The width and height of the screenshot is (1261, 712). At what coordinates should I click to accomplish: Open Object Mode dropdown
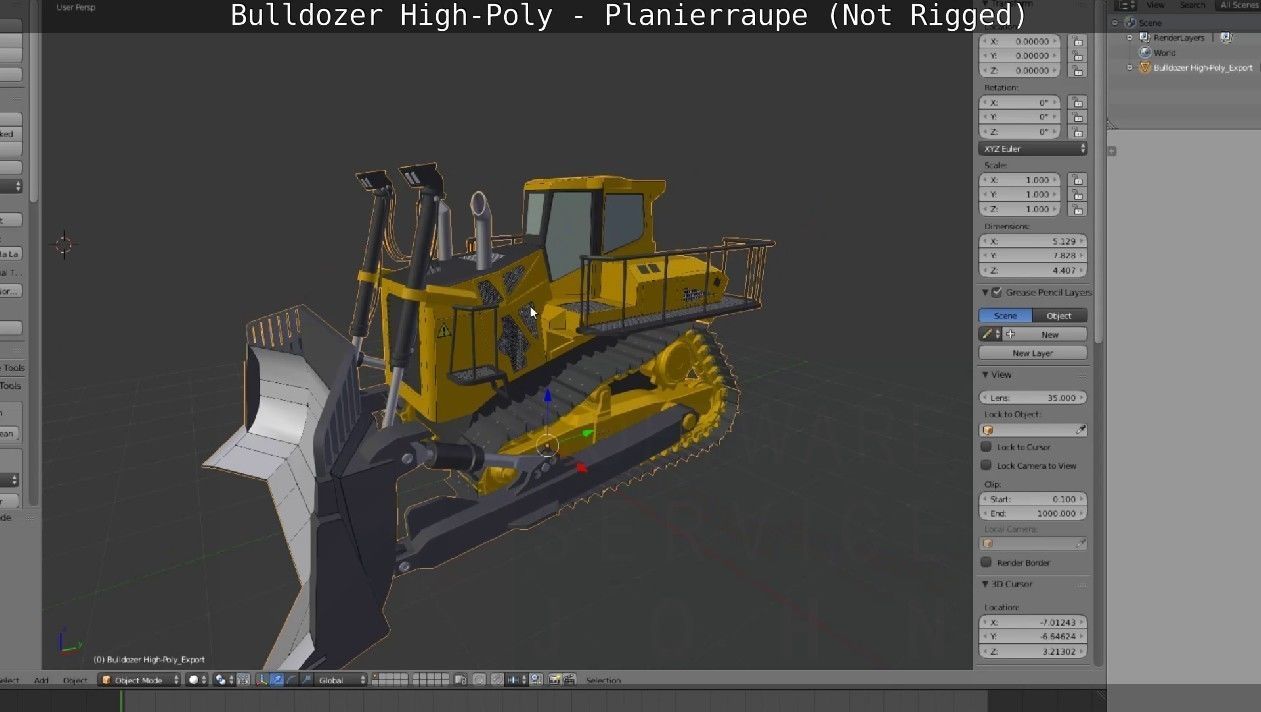pos(140,680)
